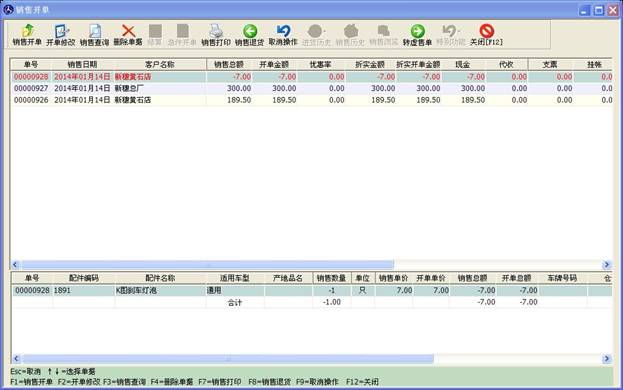Click the upper table horizontal scrollbar thumb
623x390 pixels.
click(207, 265)
